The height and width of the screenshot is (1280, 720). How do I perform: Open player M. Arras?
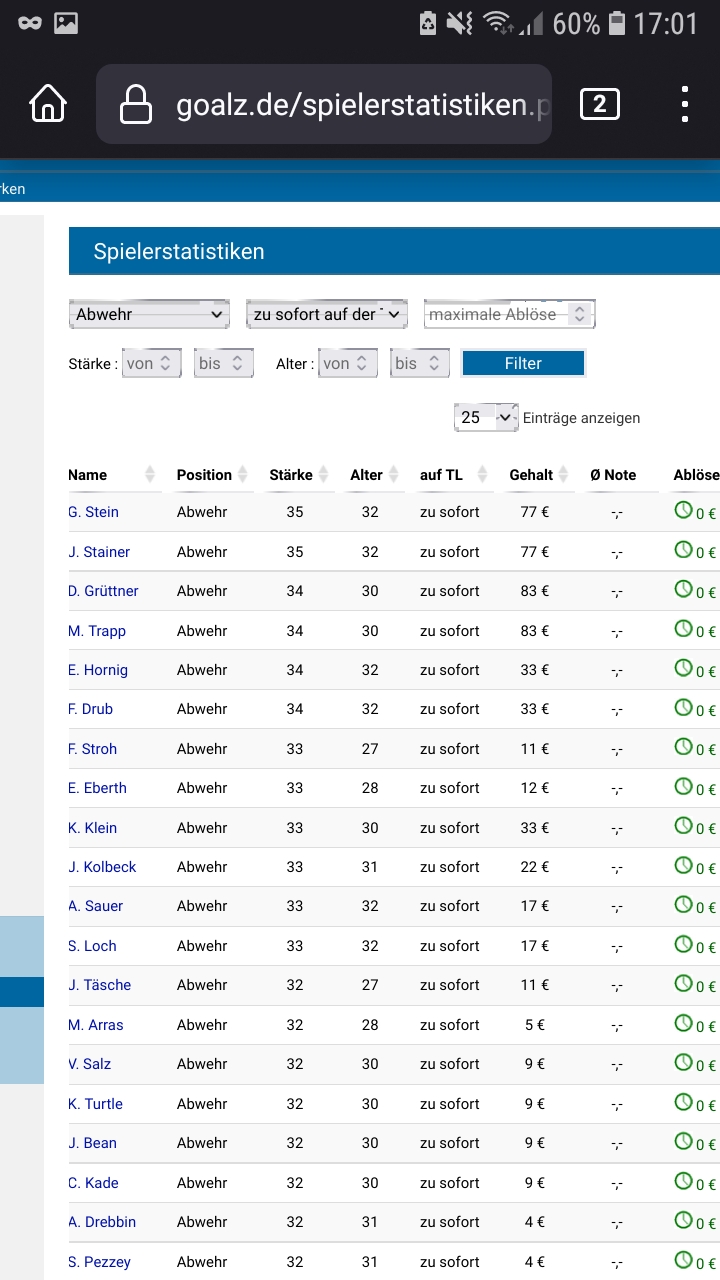click(96, 1025)
